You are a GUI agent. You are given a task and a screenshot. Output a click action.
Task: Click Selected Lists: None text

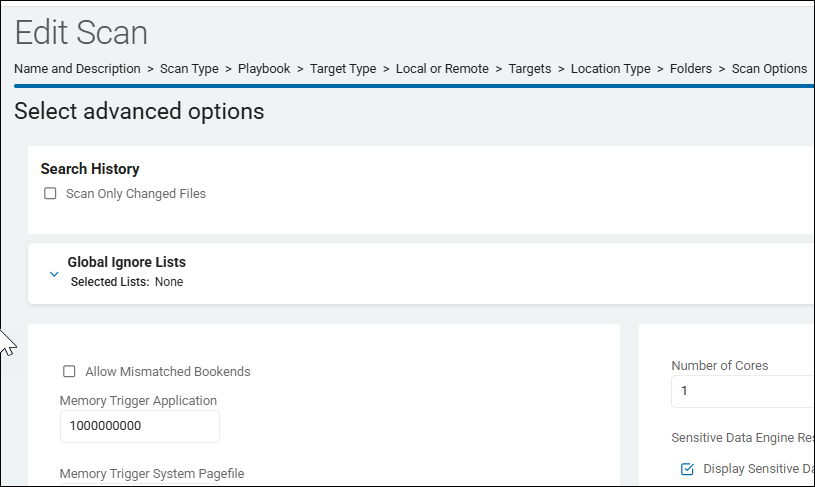[x=127, y=282]
